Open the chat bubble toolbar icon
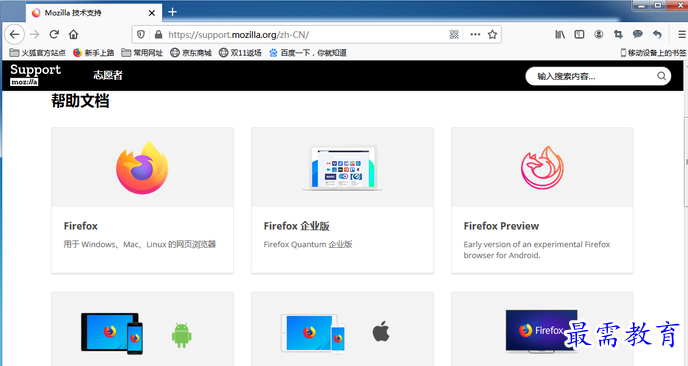 (638, 34)
